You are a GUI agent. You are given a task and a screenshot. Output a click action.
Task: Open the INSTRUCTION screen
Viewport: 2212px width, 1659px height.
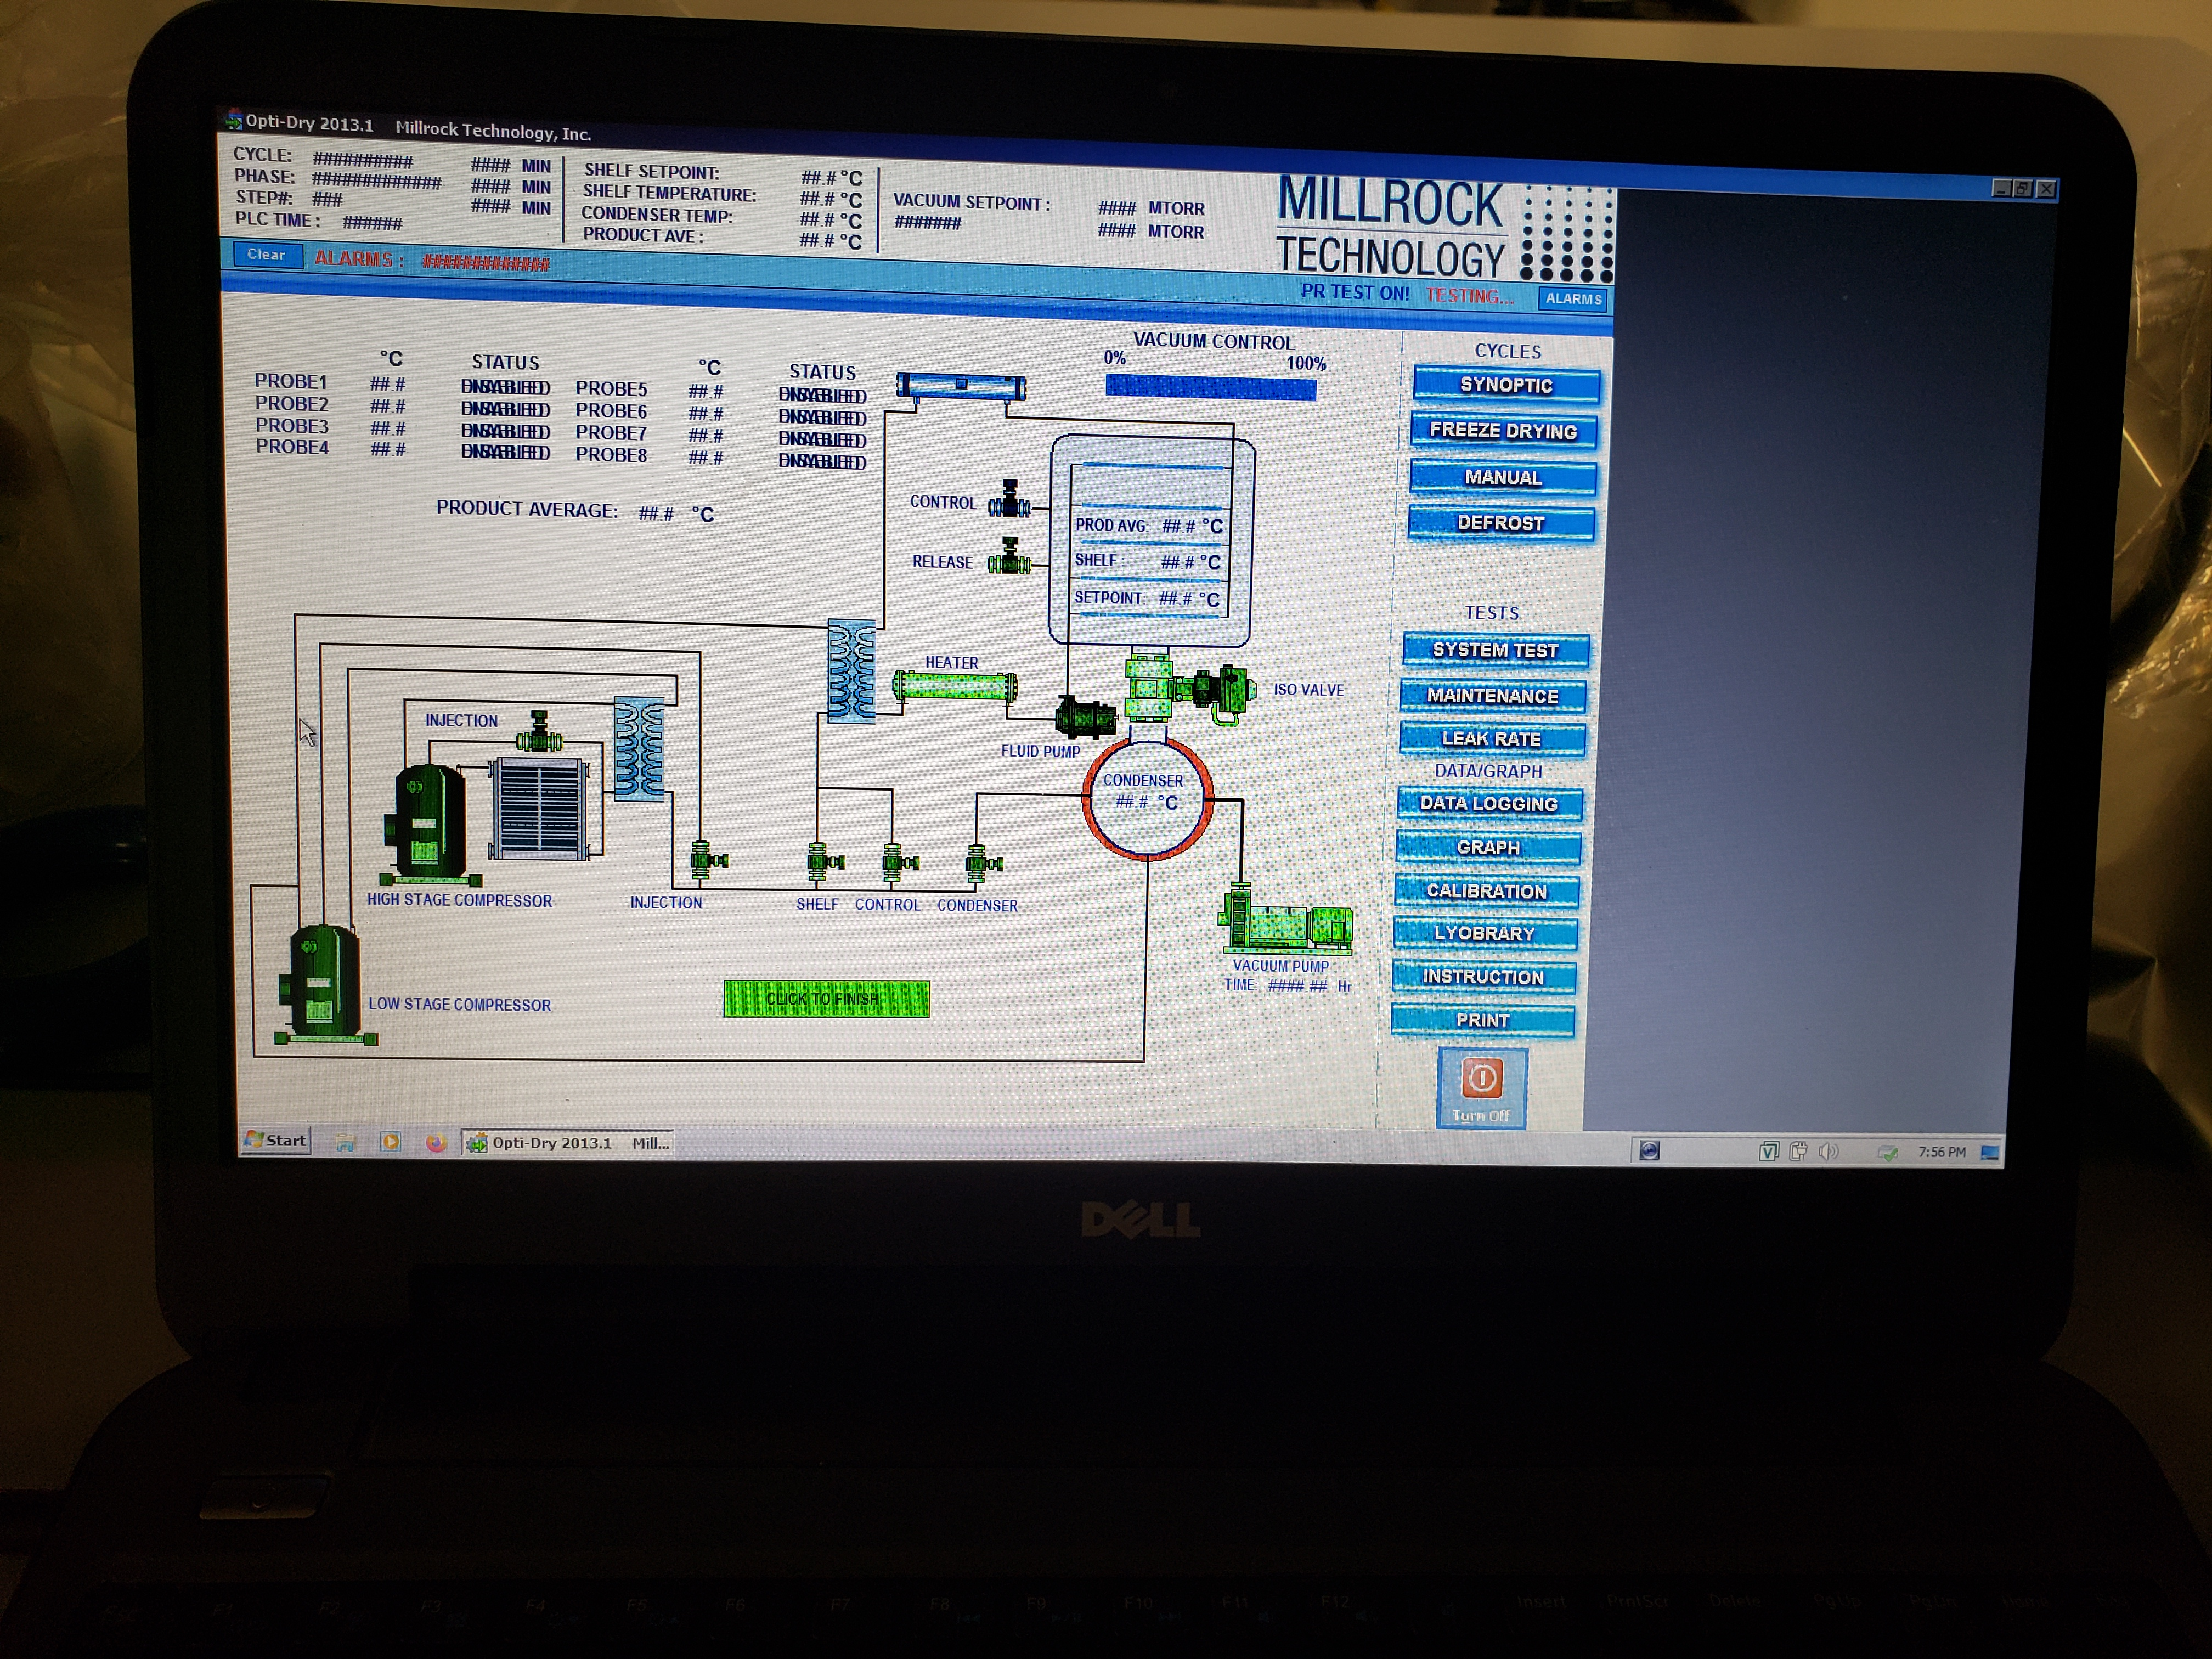(1483, 977)
